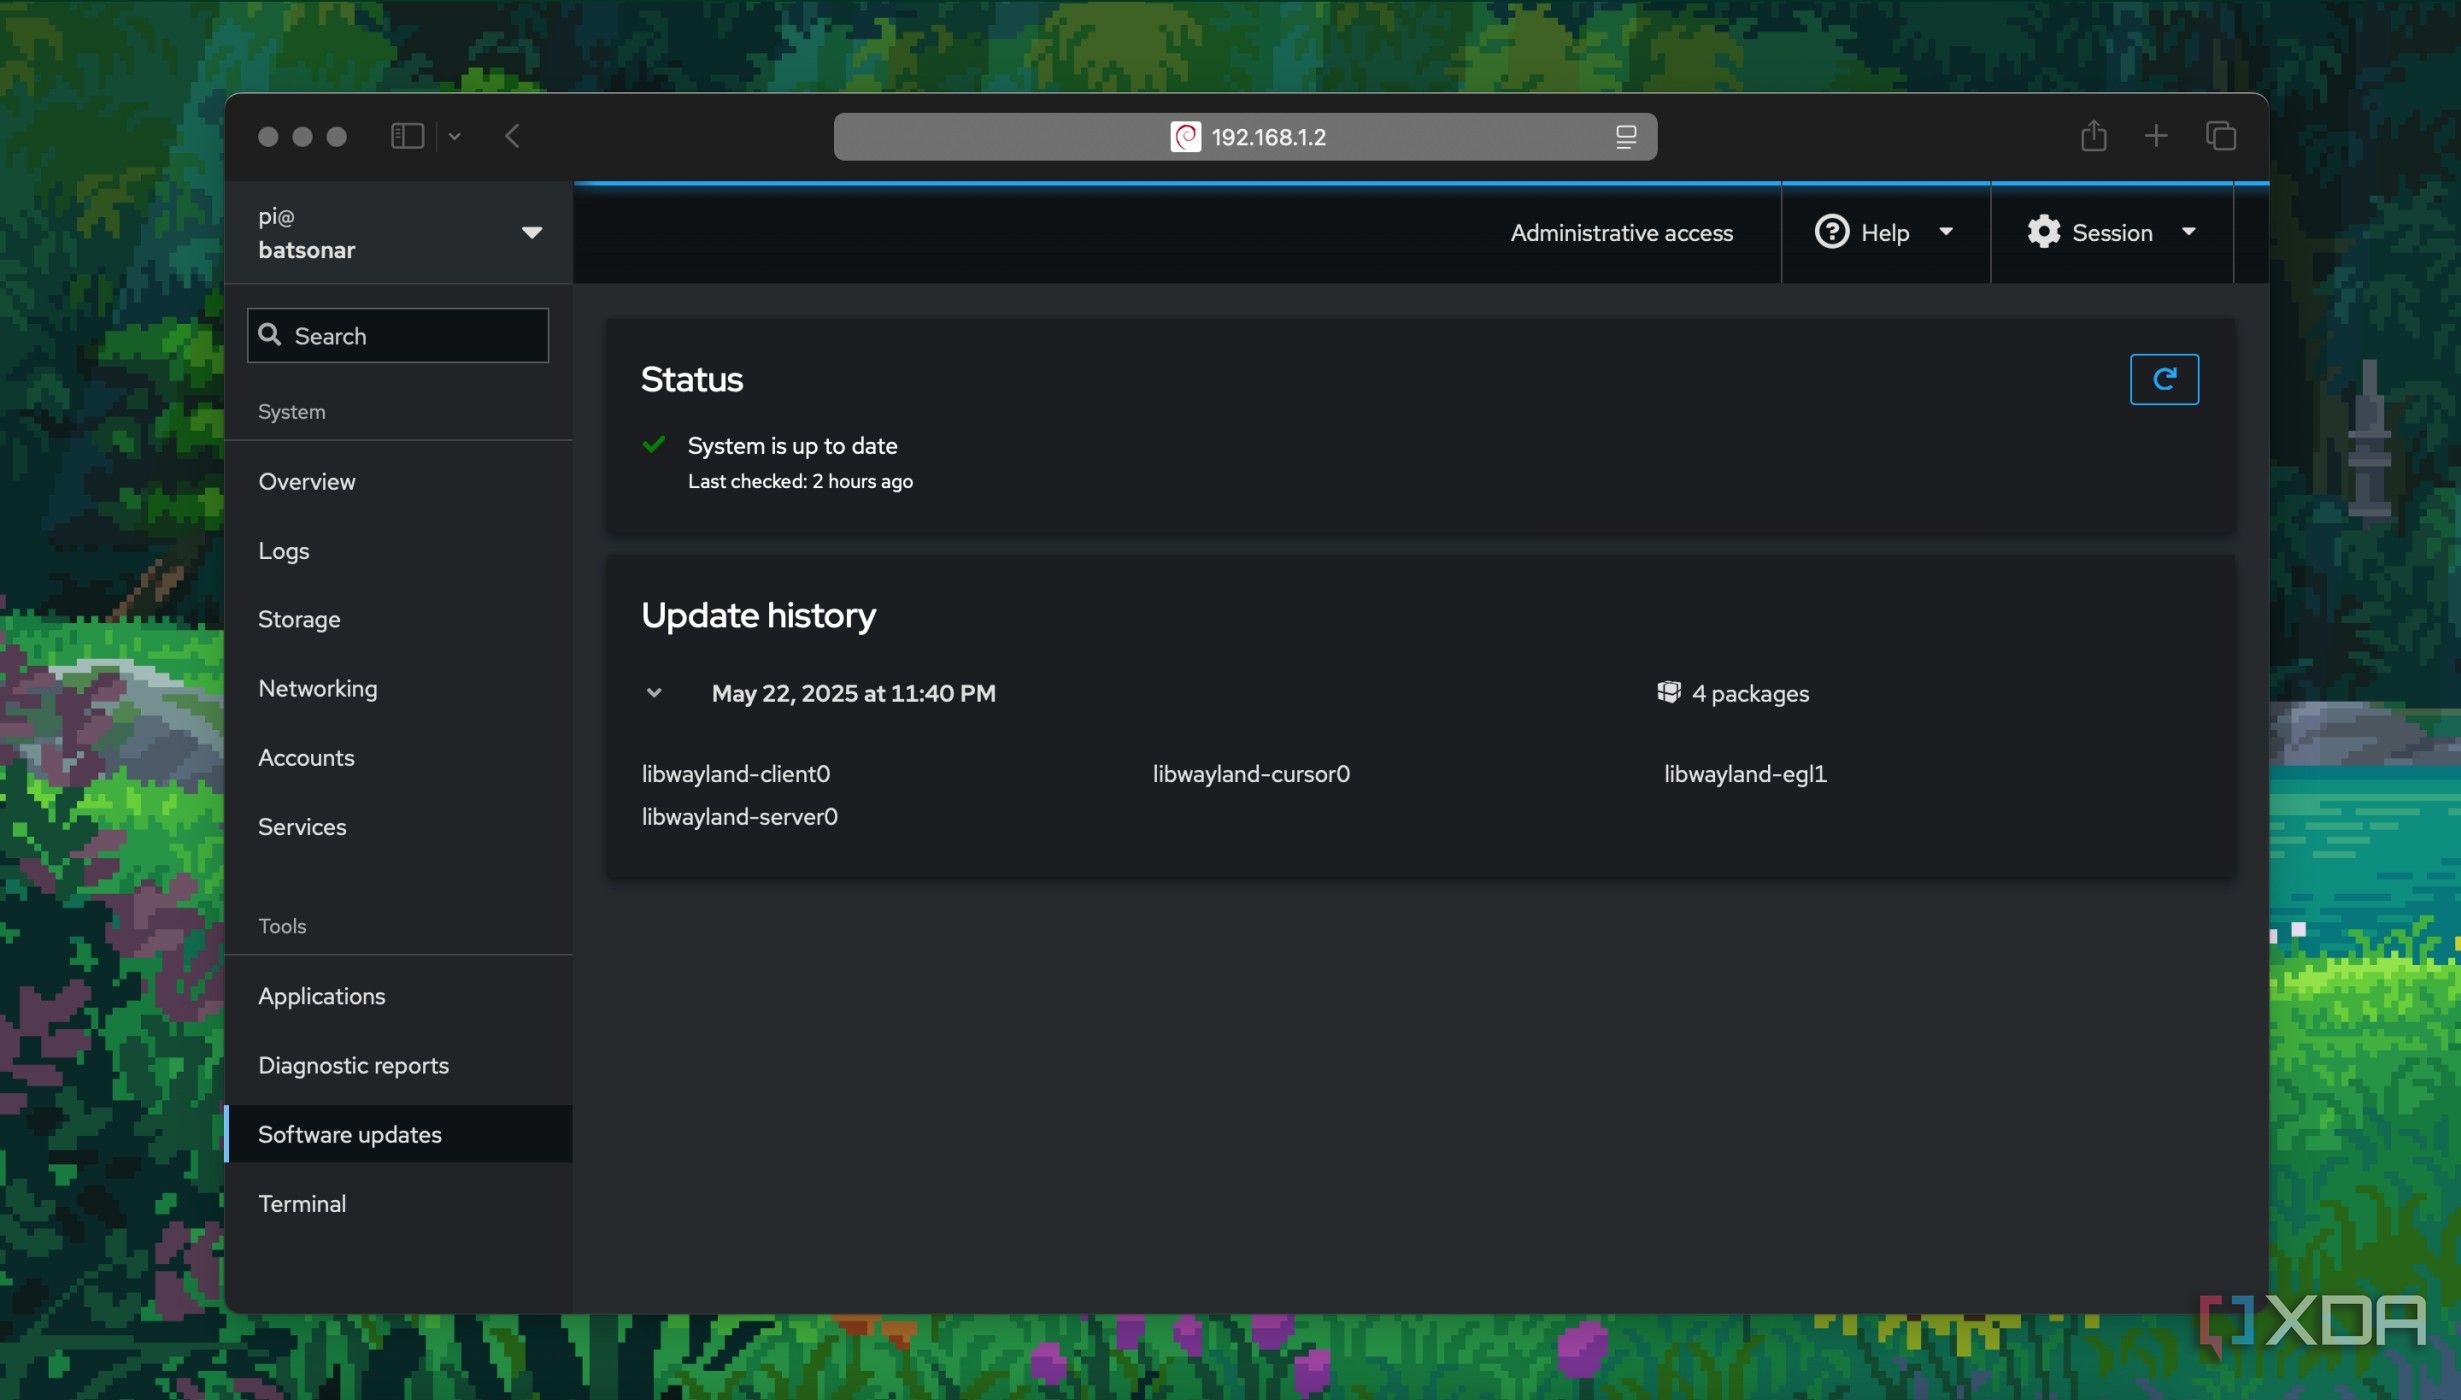This screenshot has width=2461, height=1400.
Task: Open the Overview page
Action: (x=399, y=482)
